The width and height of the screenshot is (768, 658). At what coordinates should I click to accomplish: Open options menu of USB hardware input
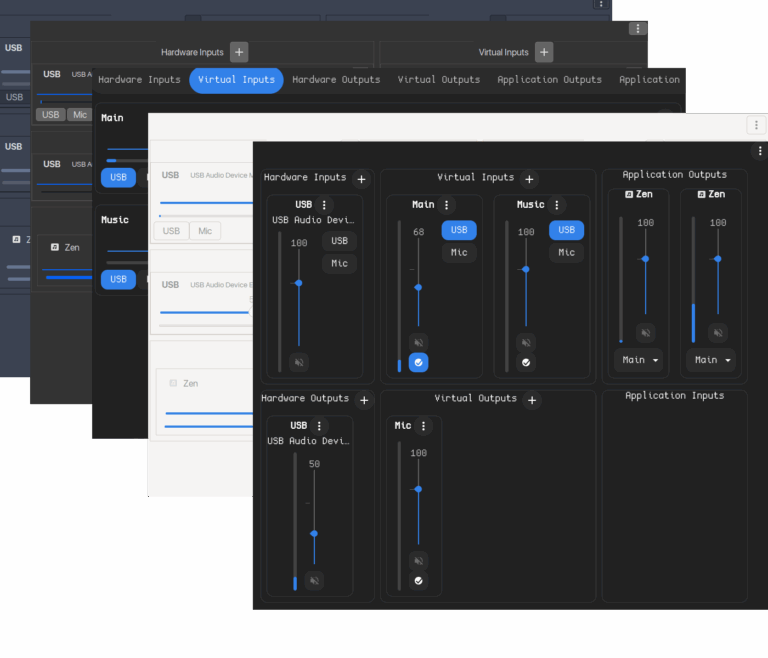coord(324,205)
